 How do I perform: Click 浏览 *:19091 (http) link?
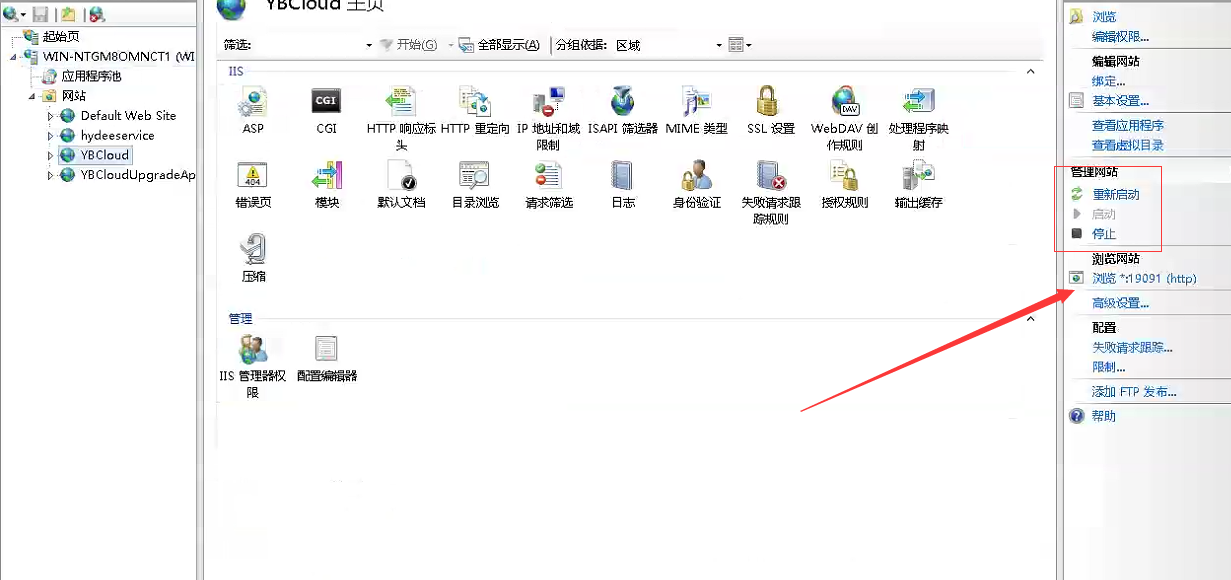[x=1143, y=279]
